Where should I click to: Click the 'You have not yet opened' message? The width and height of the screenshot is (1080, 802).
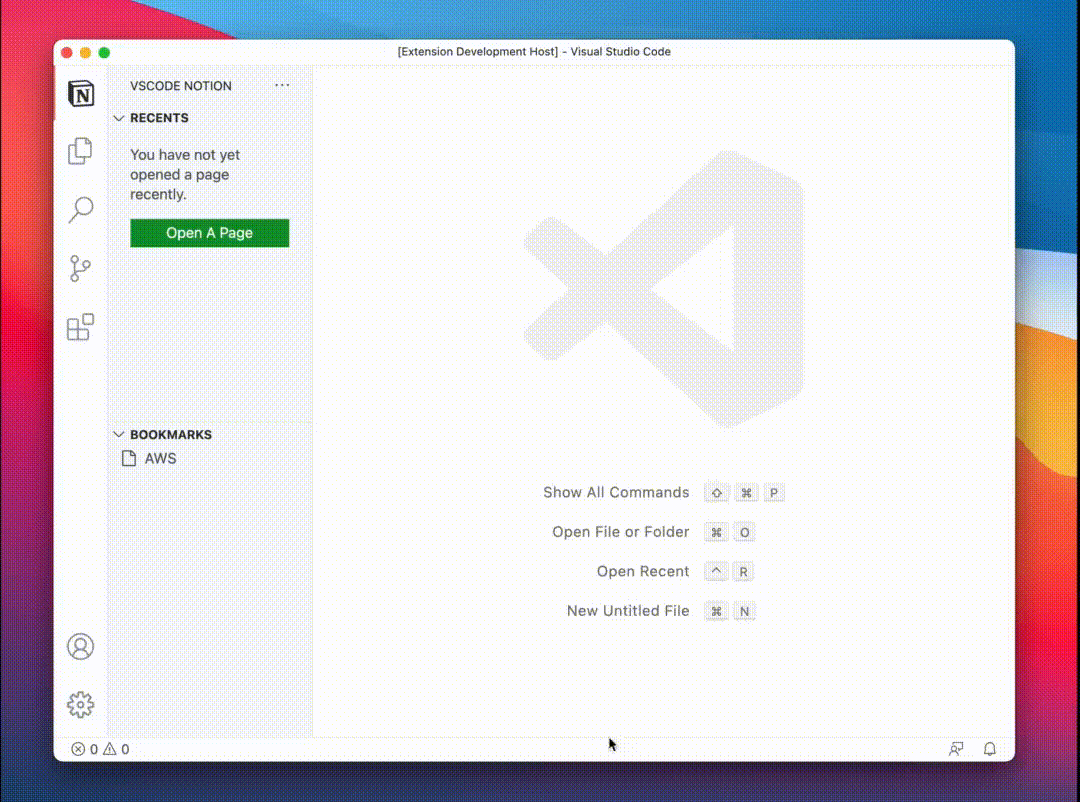click(x=185, y=174)
